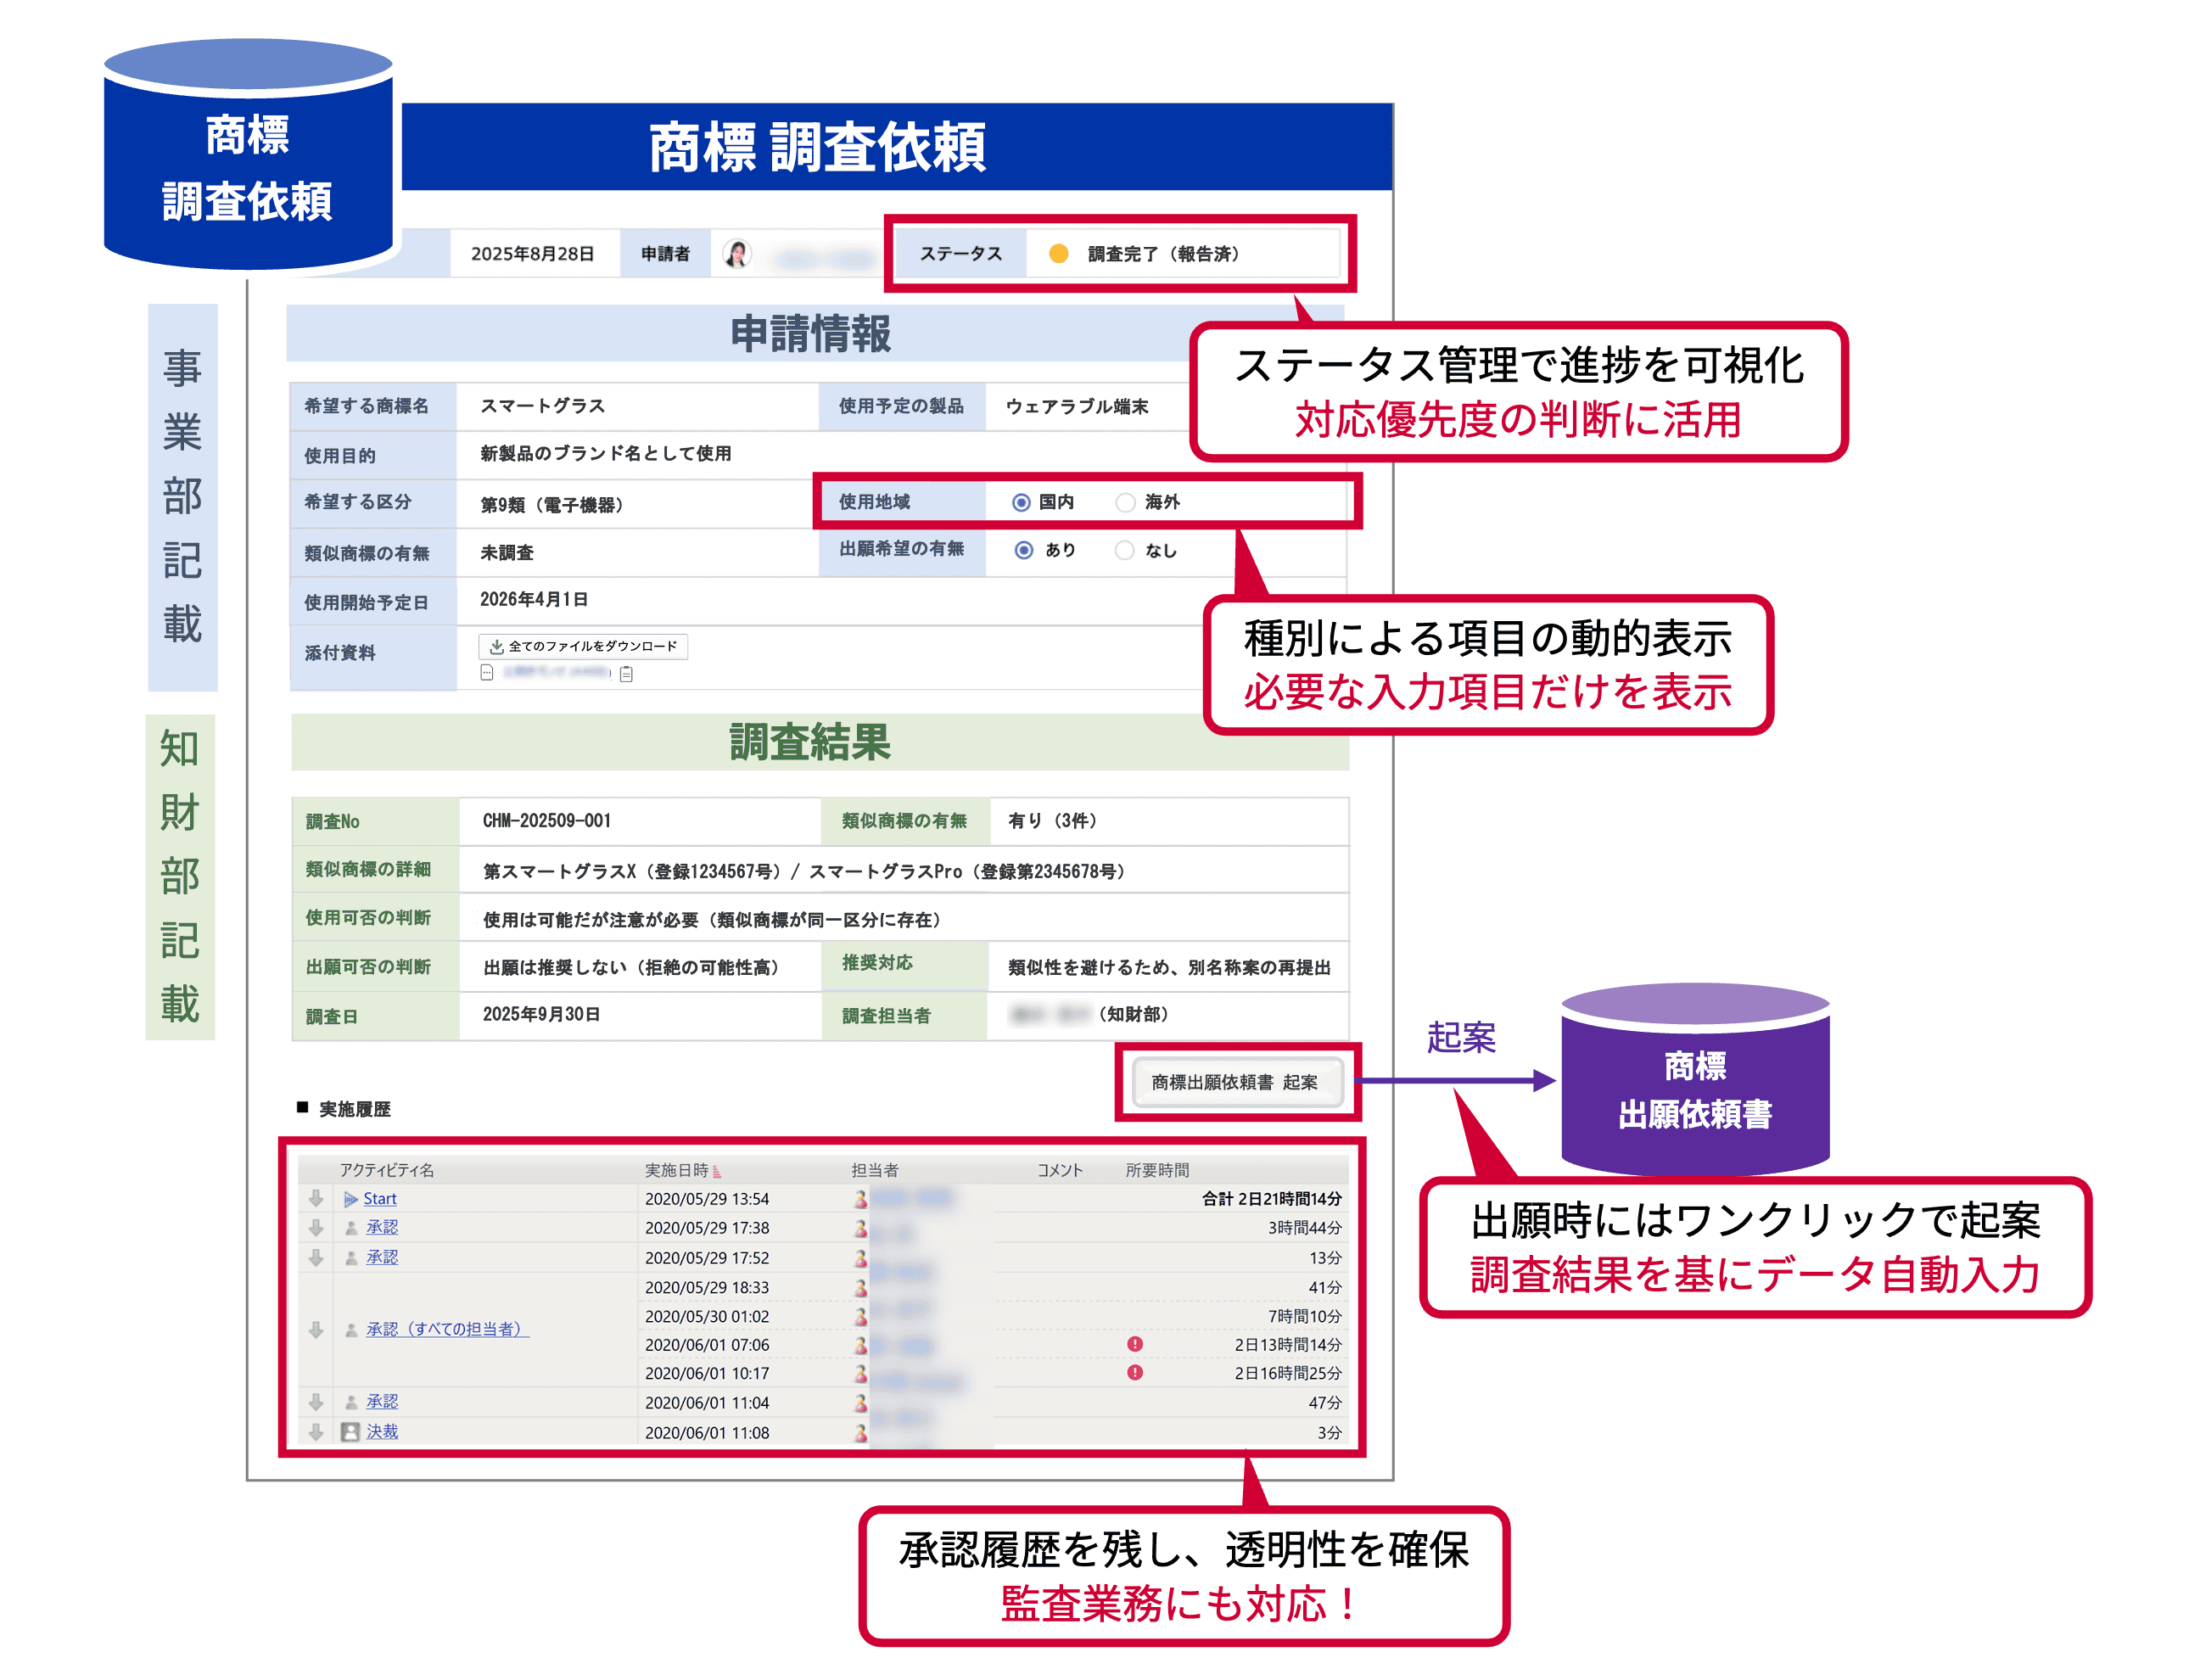Choose なし for 出願希望の有無
Screen dimensions: 2189x1680
(x=1124, y=550)
